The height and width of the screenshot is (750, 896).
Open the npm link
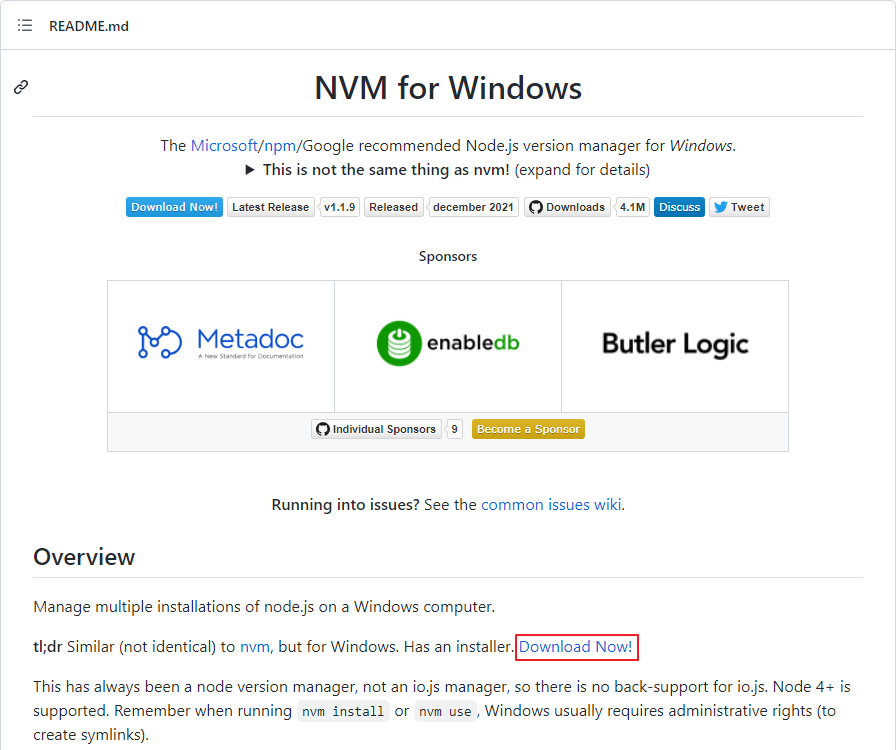coord(280,146)
